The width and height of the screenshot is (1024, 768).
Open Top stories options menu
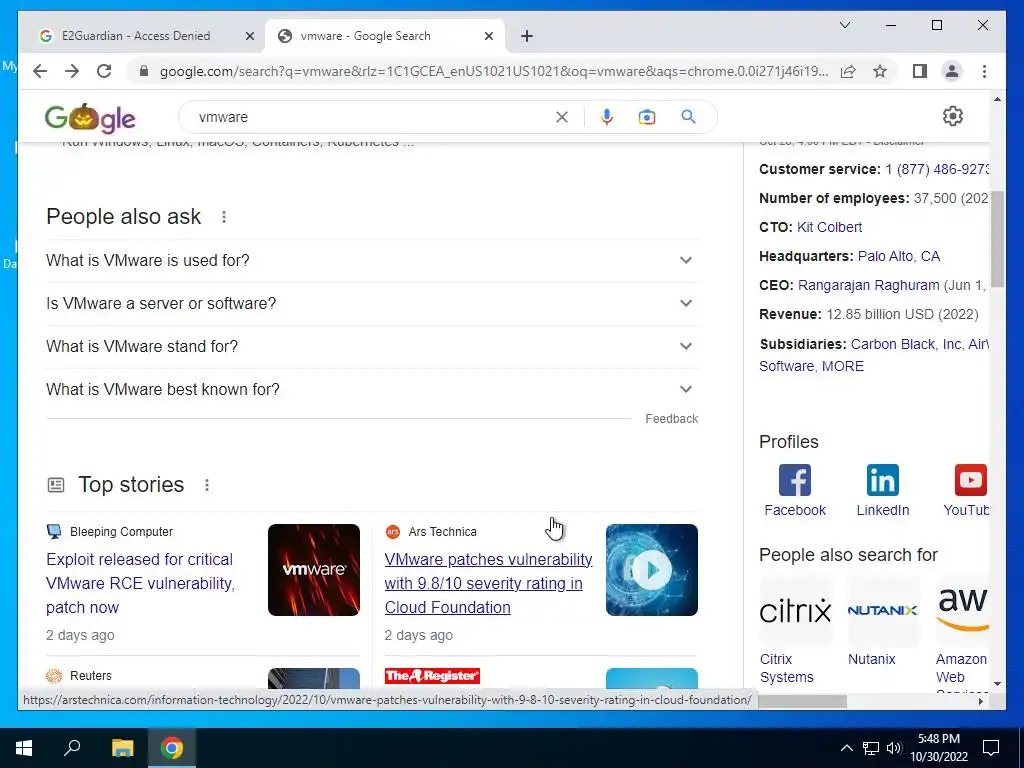(207, 485)
